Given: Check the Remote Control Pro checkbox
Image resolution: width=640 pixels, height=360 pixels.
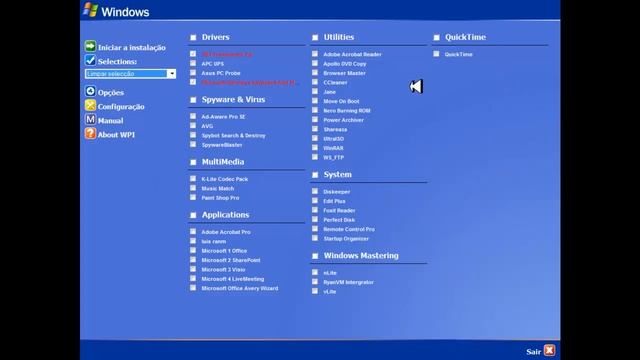Looking at the screenshot, I should 315,229.
